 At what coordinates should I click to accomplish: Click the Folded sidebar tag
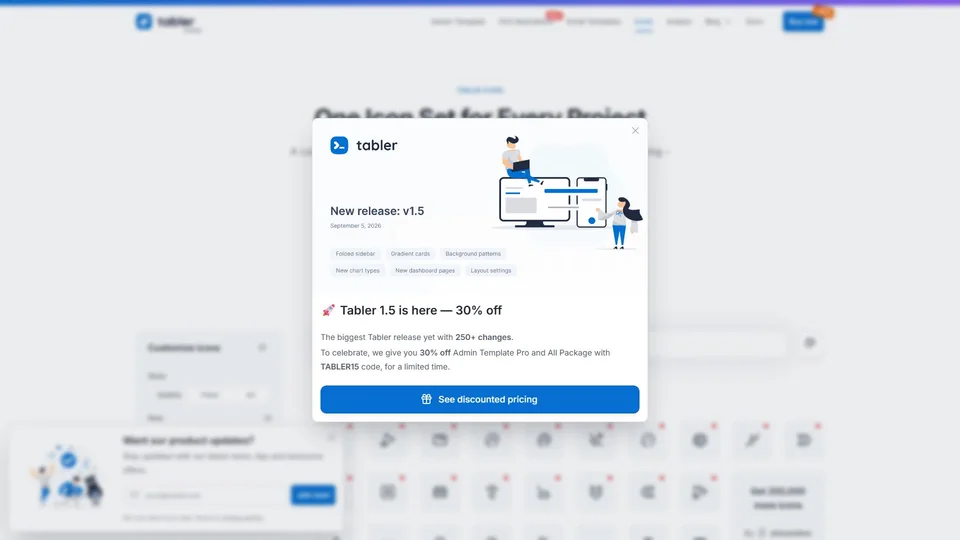(355, 253)
